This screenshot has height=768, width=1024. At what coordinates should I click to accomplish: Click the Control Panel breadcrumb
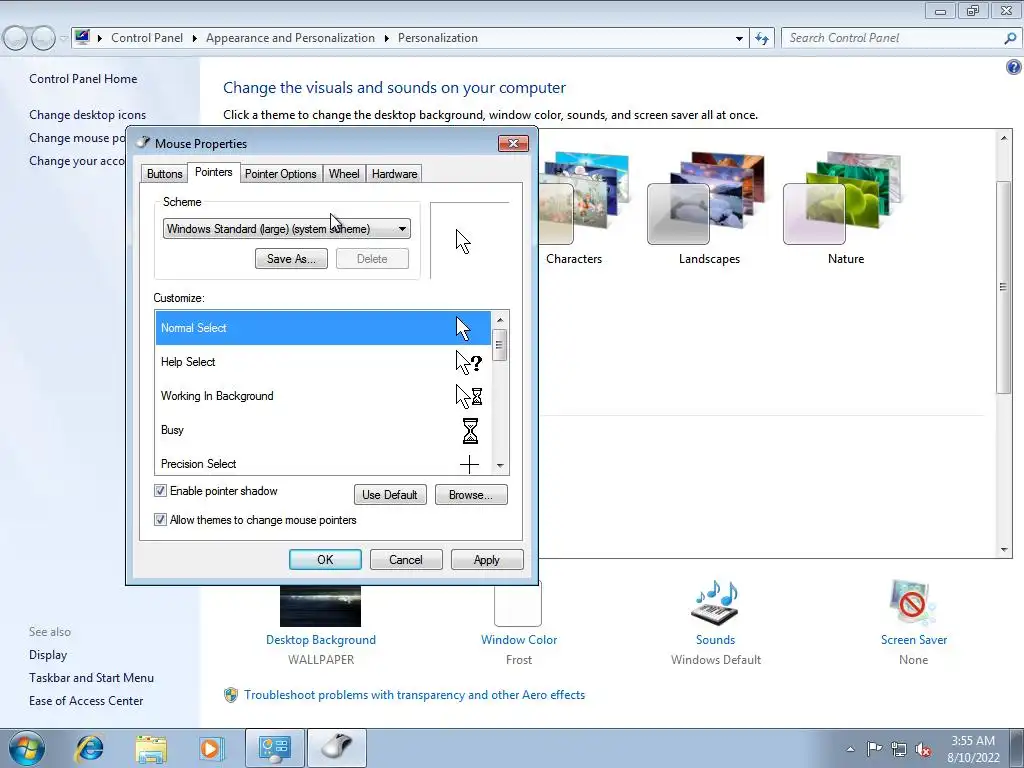147,38
